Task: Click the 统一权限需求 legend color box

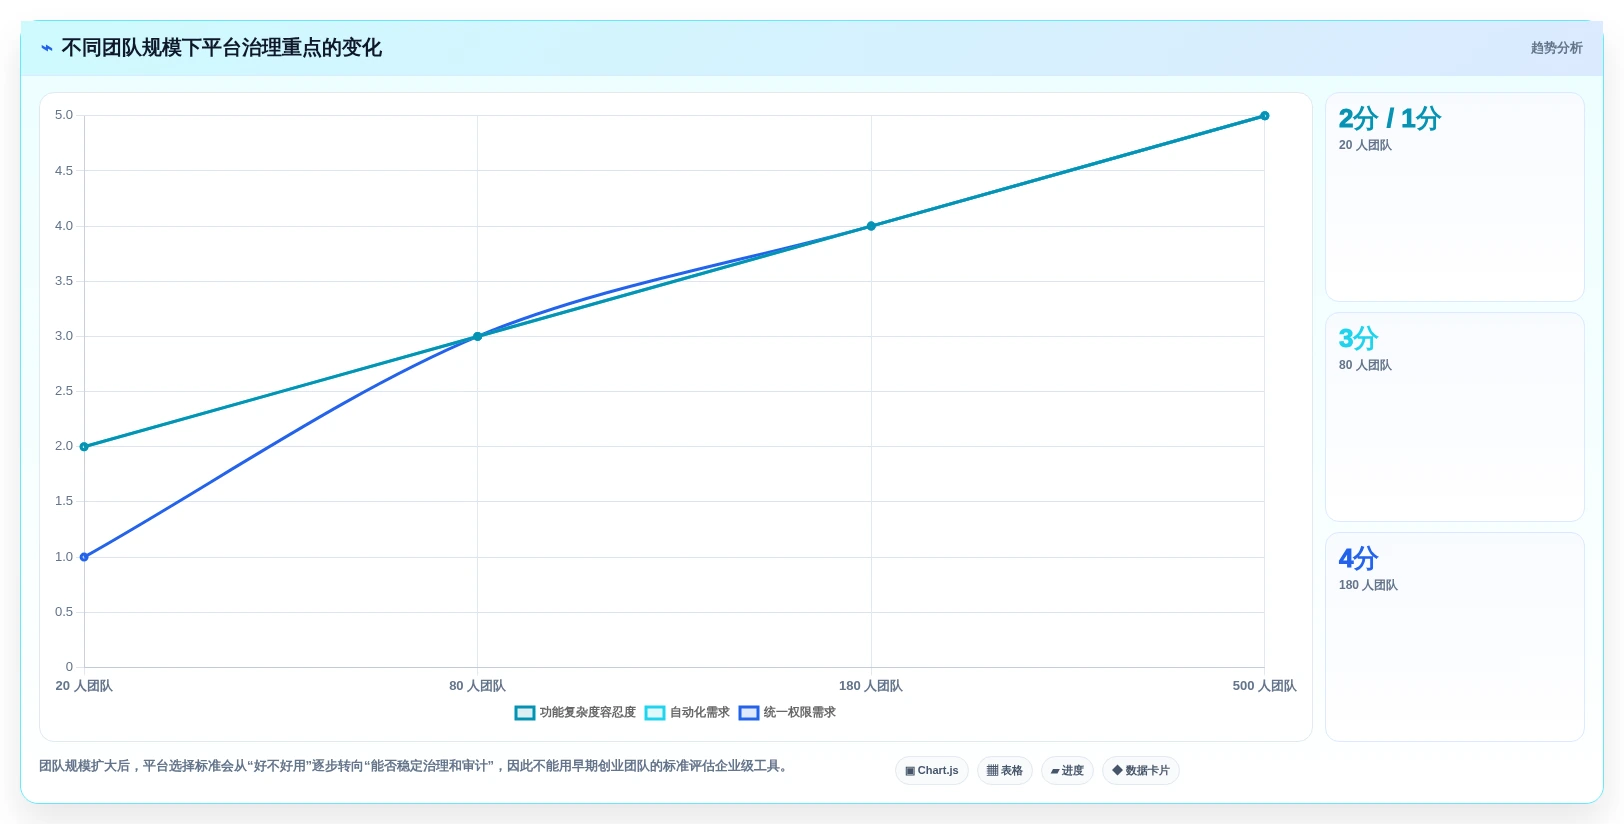Action: pos(749,713)
